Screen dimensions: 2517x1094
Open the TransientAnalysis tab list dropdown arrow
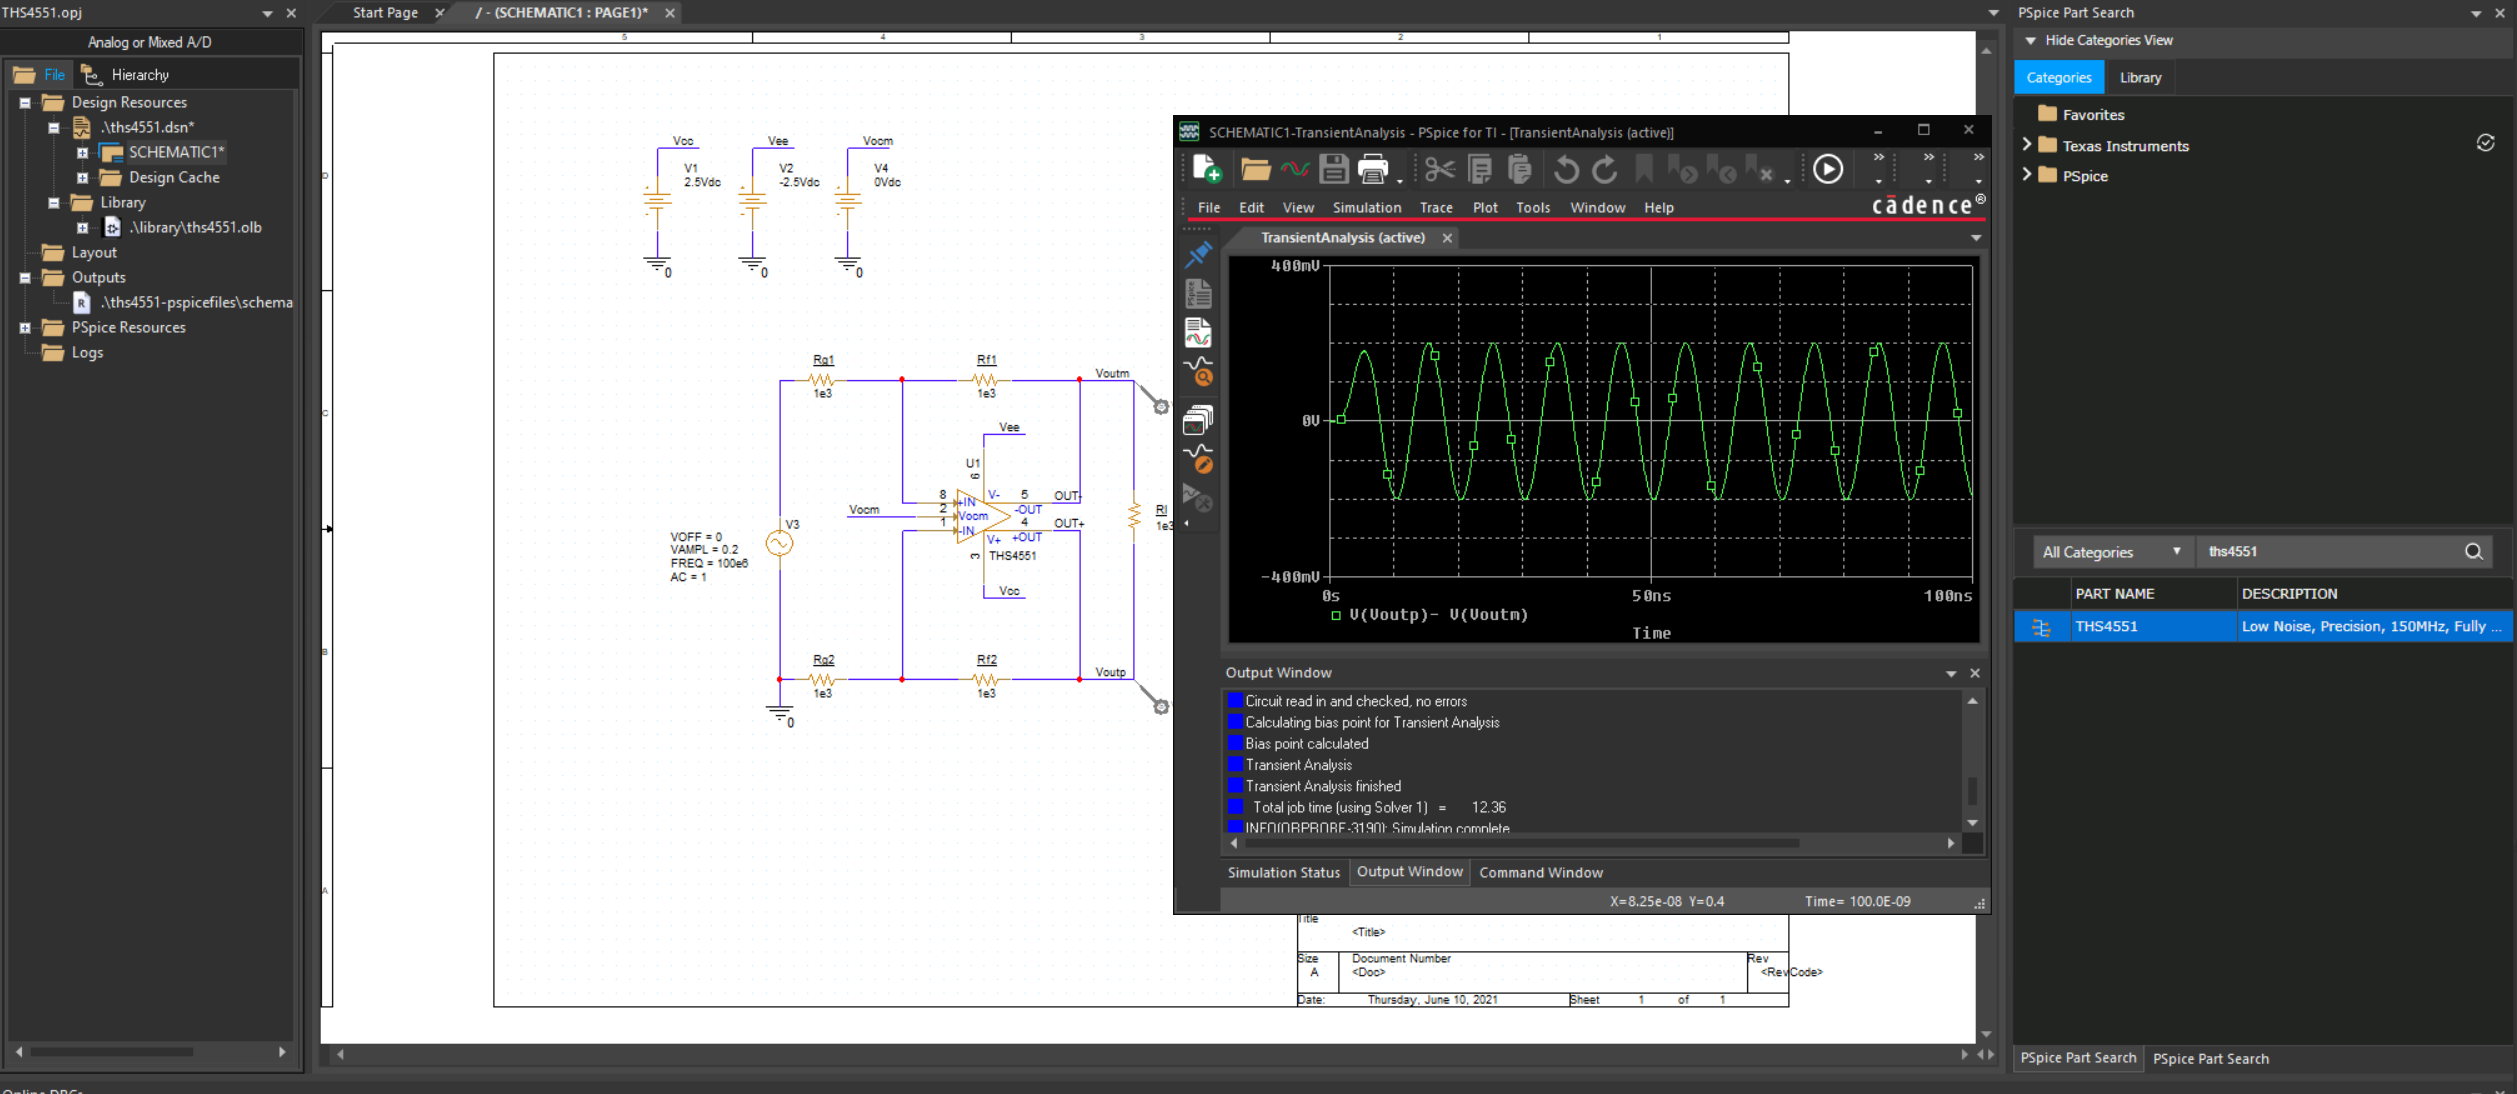click(1976, 238)
